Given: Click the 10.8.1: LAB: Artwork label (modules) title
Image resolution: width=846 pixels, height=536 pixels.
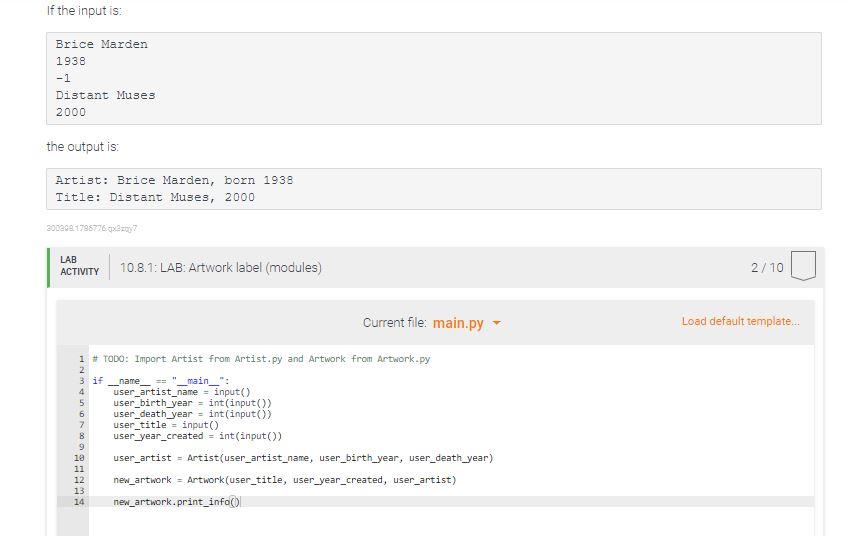Looking at the screenshot, I should 221,268.
